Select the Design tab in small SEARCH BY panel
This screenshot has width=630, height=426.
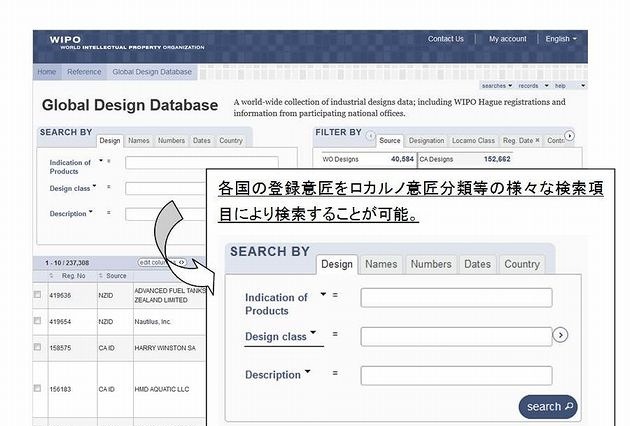click(x=110, y=141)
